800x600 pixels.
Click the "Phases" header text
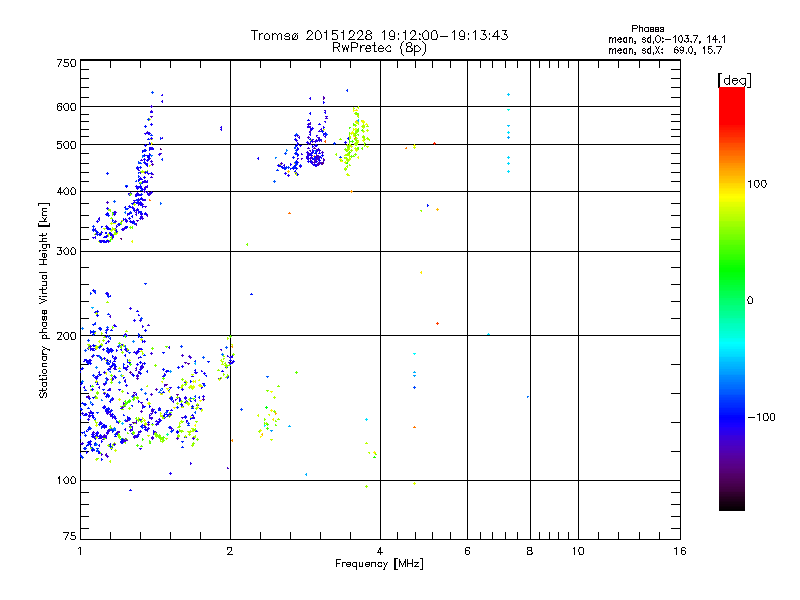pos(647,29)
